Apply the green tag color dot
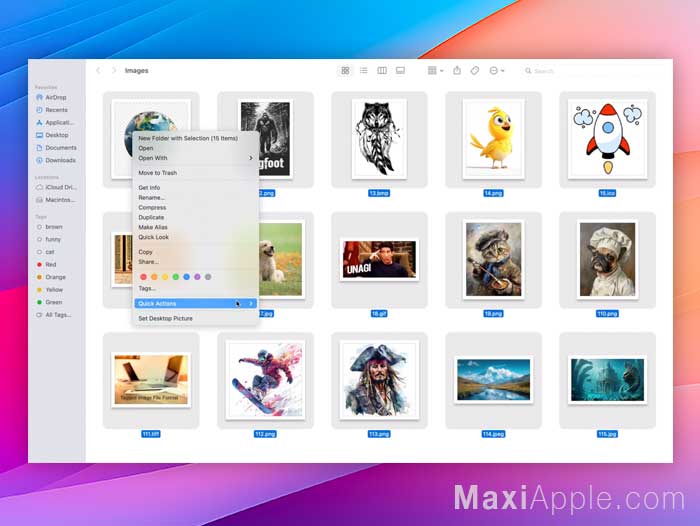The height and width of the screenshot is (526, 700). [x=175, y=277]
